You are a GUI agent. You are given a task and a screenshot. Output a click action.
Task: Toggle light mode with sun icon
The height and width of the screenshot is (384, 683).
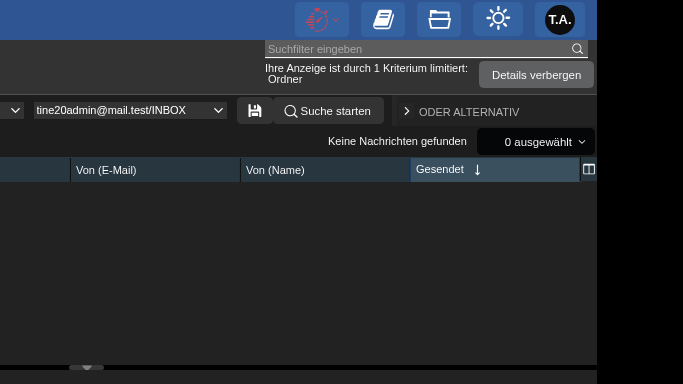tap(498, 19)
